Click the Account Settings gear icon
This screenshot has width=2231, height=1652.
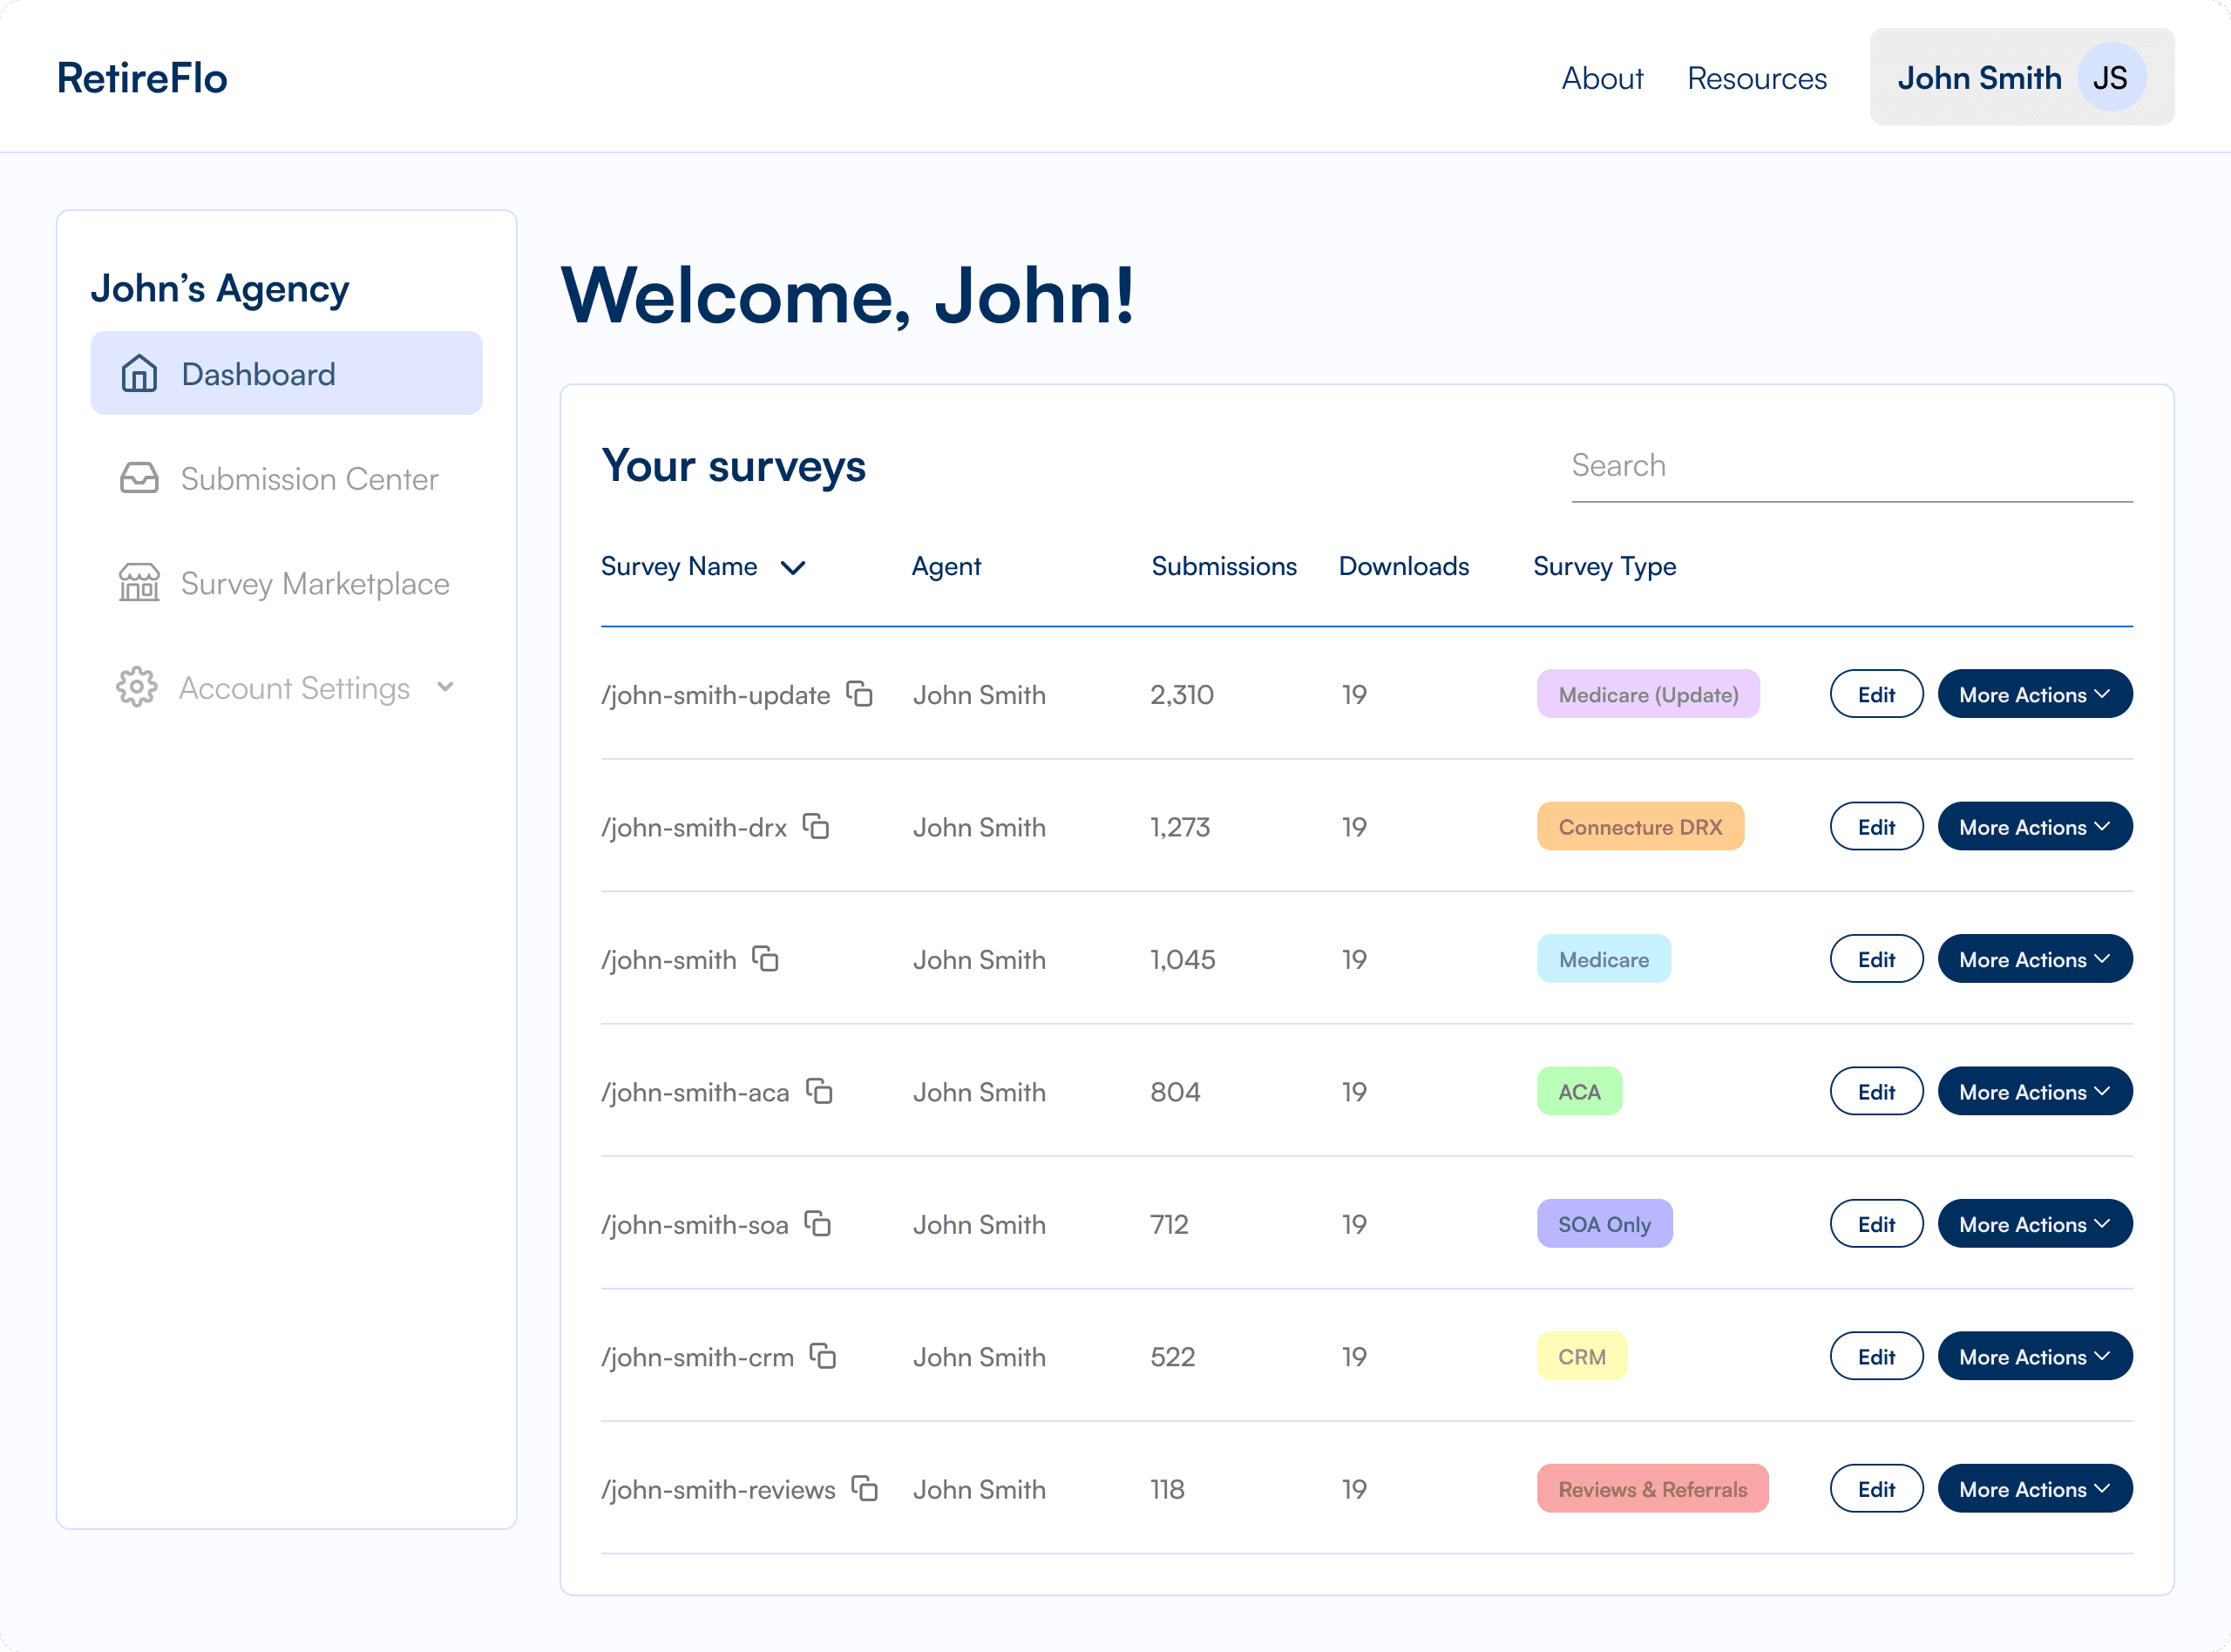(x=137, y=687)
